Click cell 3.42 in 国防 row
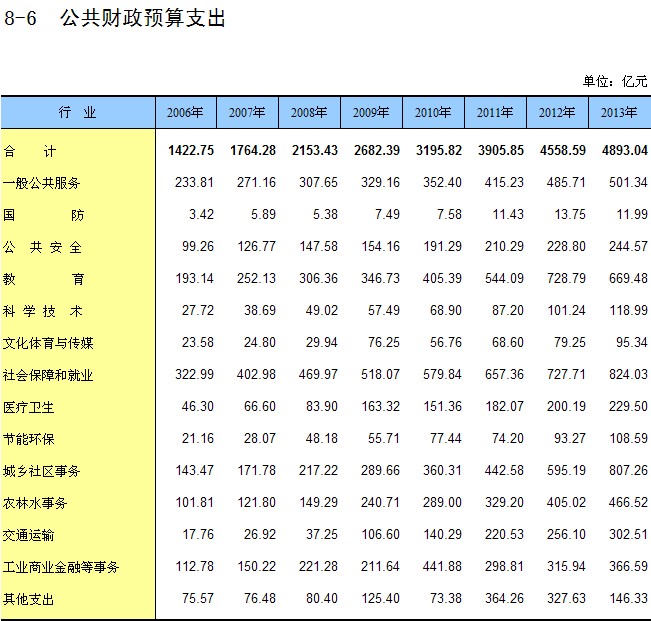651x621 pixels. (201, 214)
